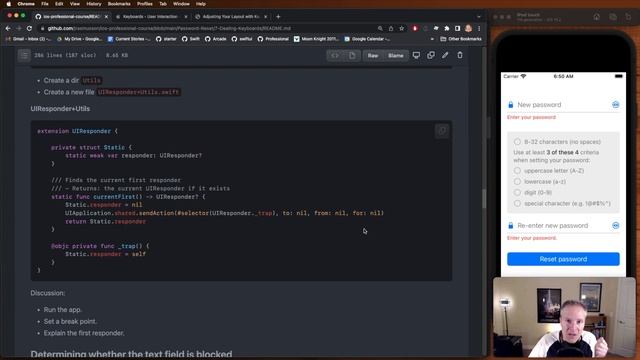Rotate the Simulator device
This screenshot has width=640, height=360.
pos(628,17)
